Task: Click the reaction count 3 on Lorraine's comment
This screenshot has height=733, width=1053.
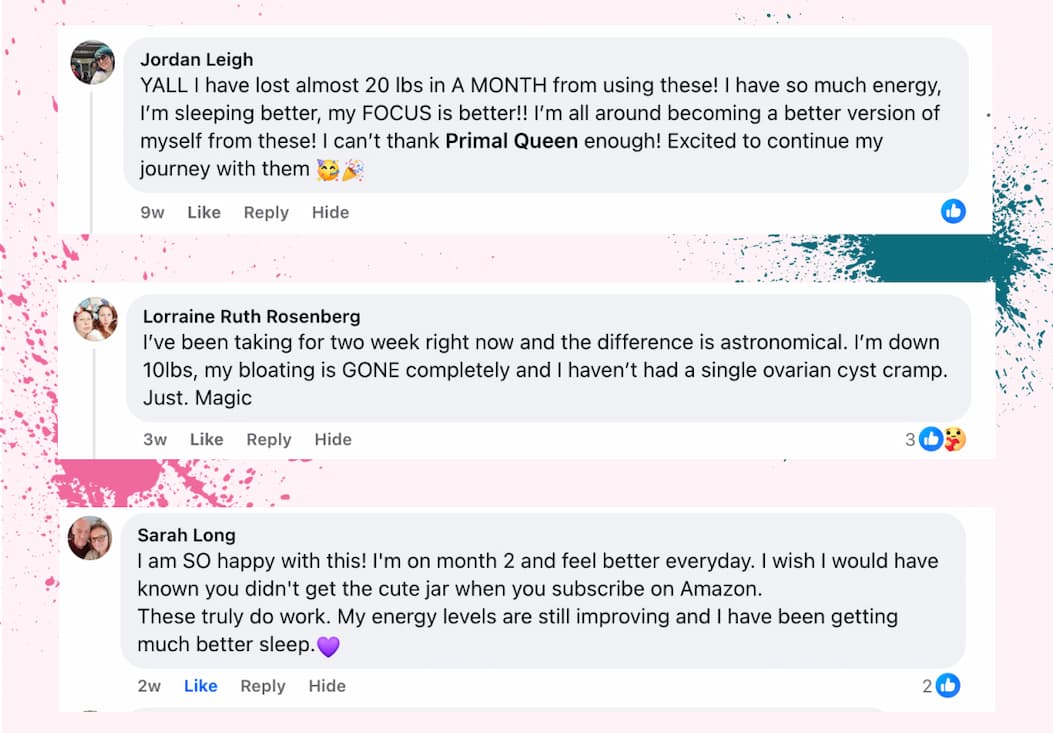Action: (909, 439)
